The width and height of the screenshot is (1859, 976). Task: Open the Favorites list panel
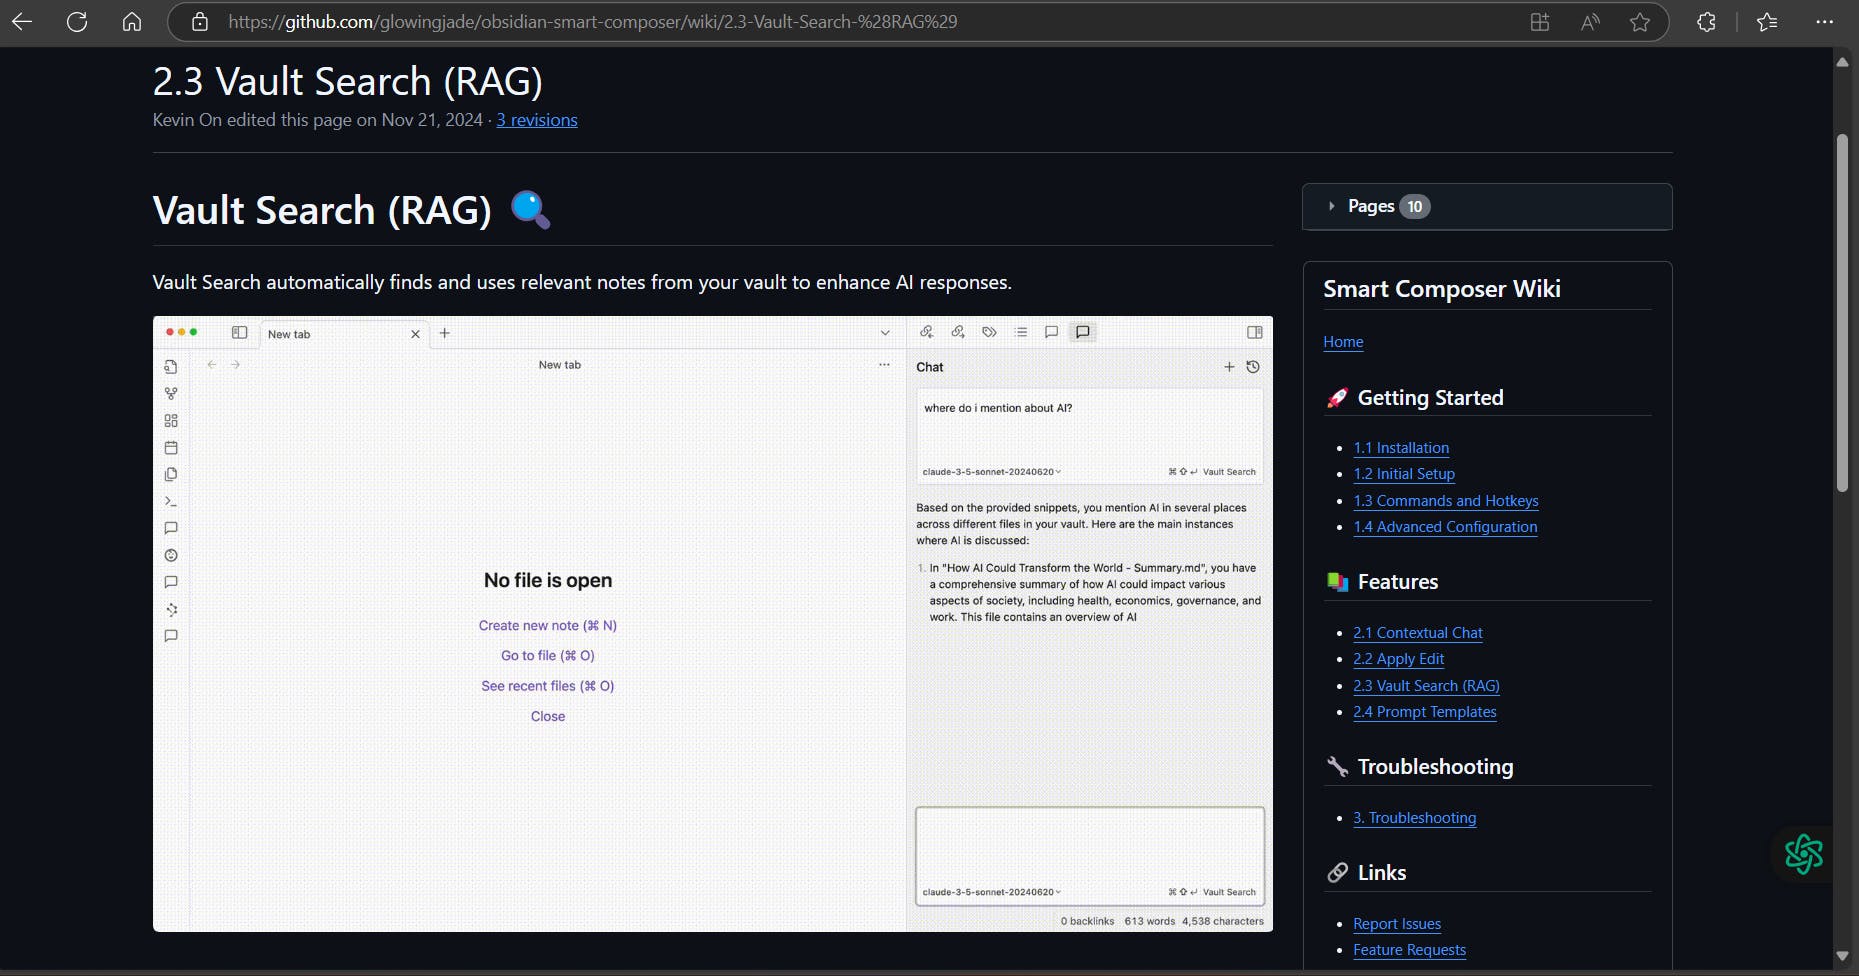1767,22
